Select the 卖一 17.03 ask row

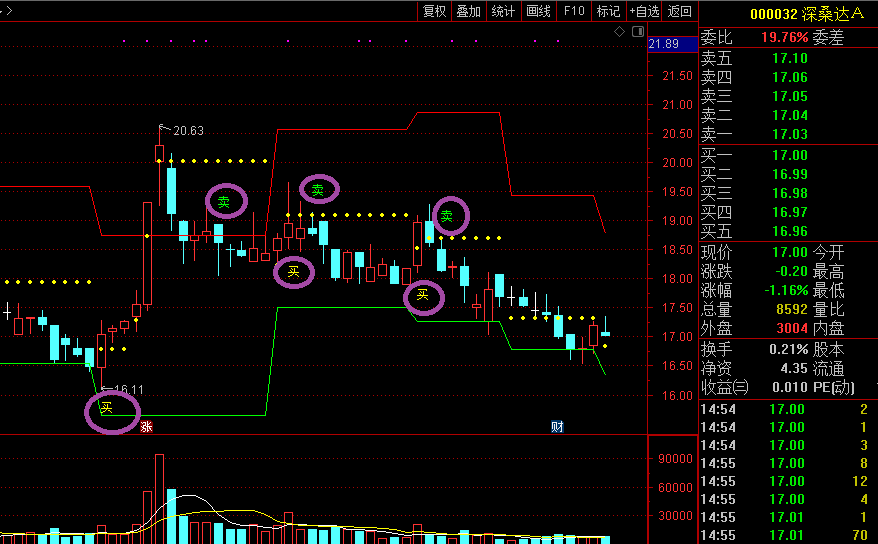[x=754, y=134]
